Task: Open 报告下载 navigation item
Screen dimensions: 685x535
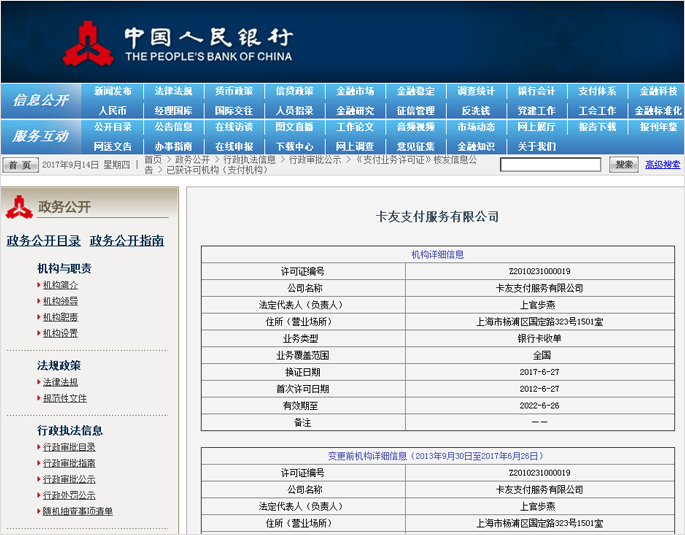Action: click(597, 127)
